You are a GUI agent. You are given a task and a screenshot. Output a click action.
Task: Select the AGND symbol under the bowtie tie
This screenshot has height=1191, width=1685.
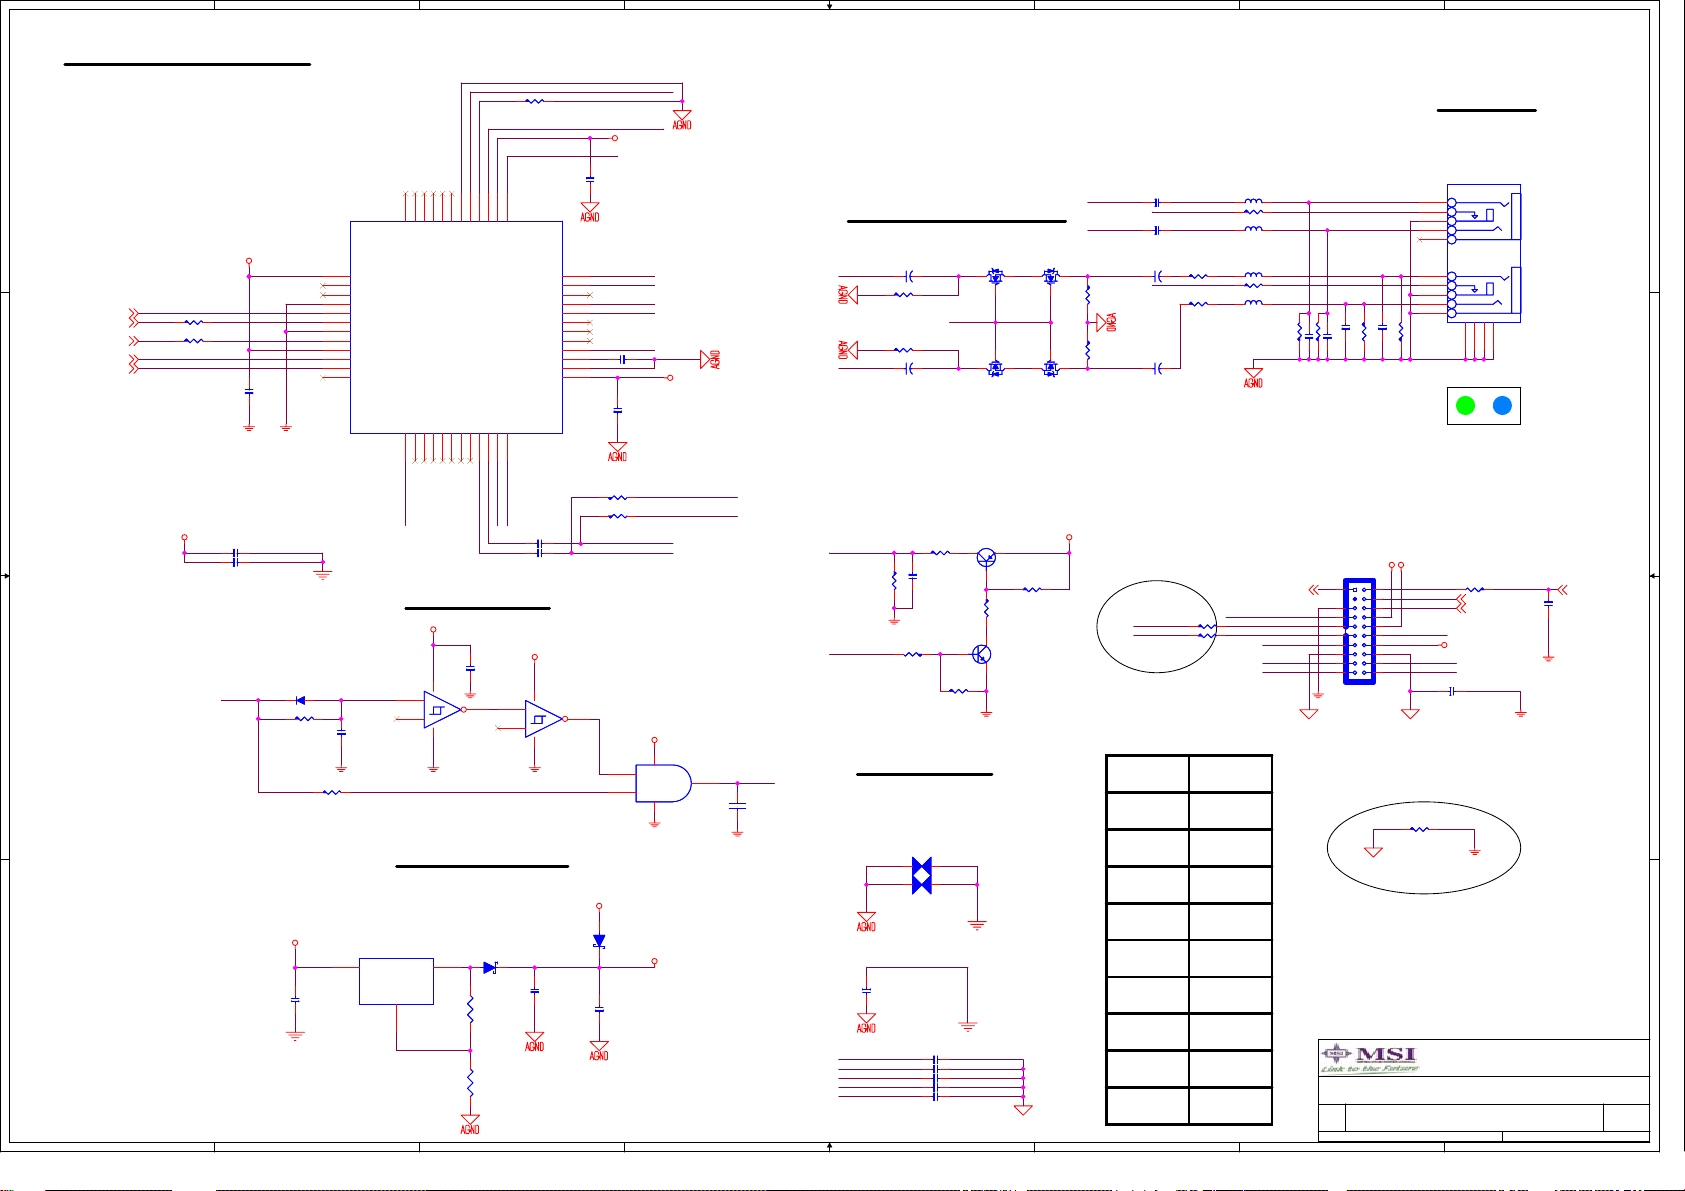coord(866,921)
